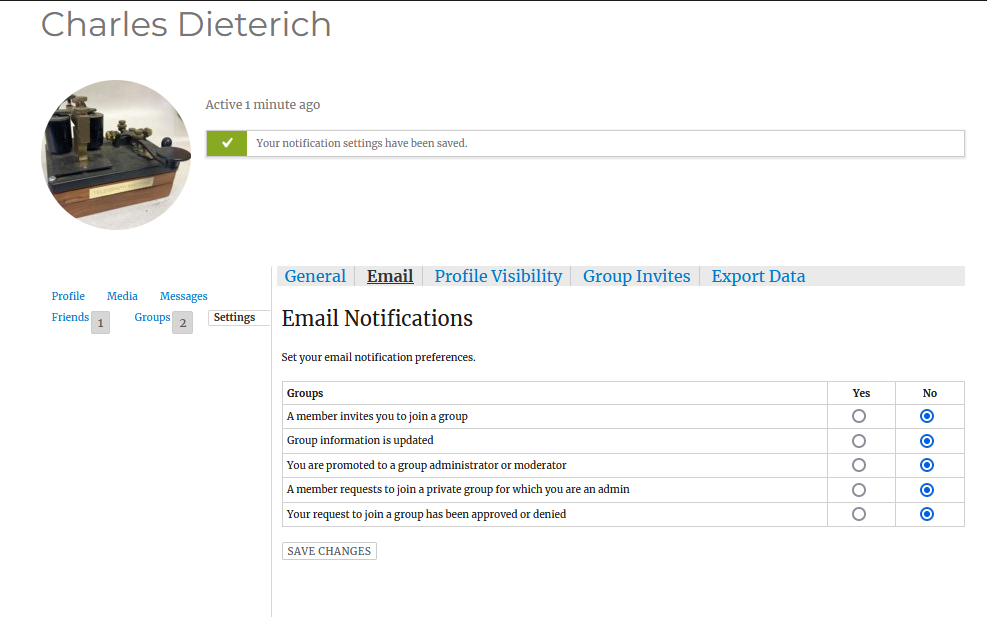Click the 'Email Notifications' heading
This screenshot has height=617, width=987.
point(377,319)
